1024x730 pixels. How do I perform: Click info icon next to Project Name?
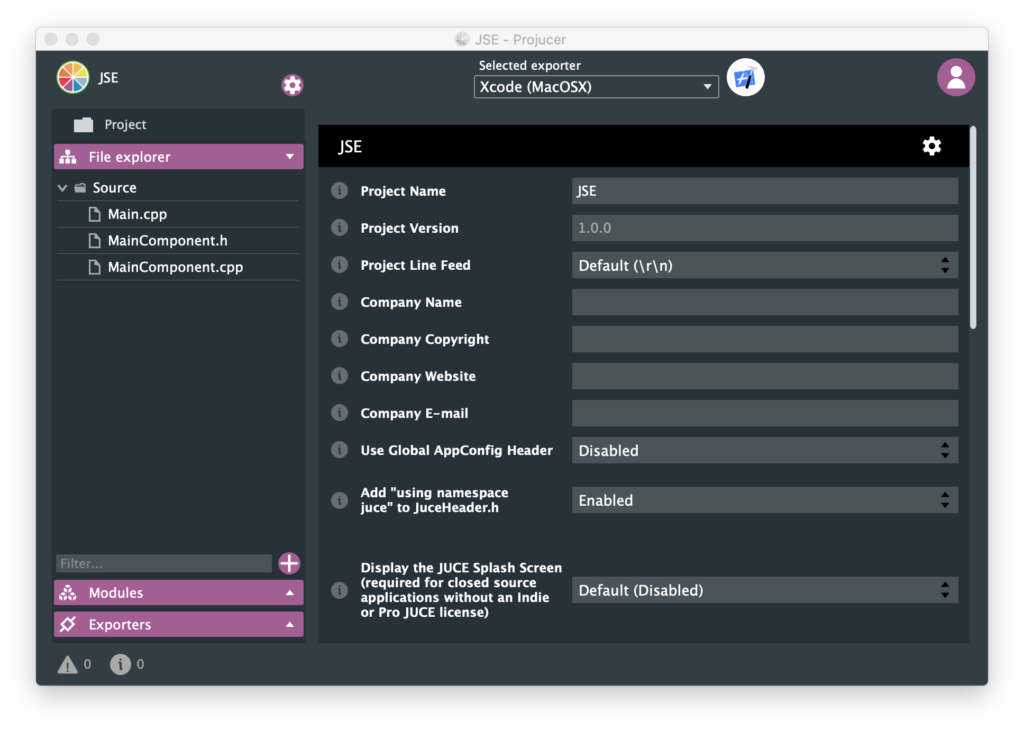[340, 191]
